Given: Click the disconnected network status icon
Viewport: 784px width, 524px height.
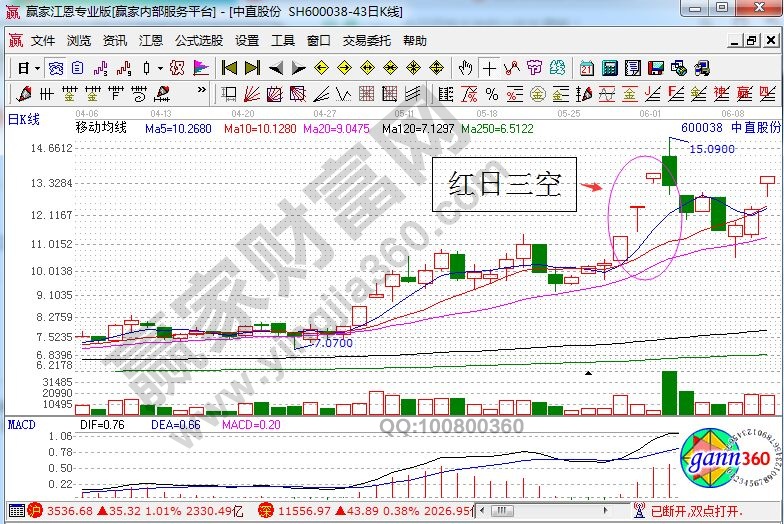Looking at the screenshot, I should tap(637, 511).
